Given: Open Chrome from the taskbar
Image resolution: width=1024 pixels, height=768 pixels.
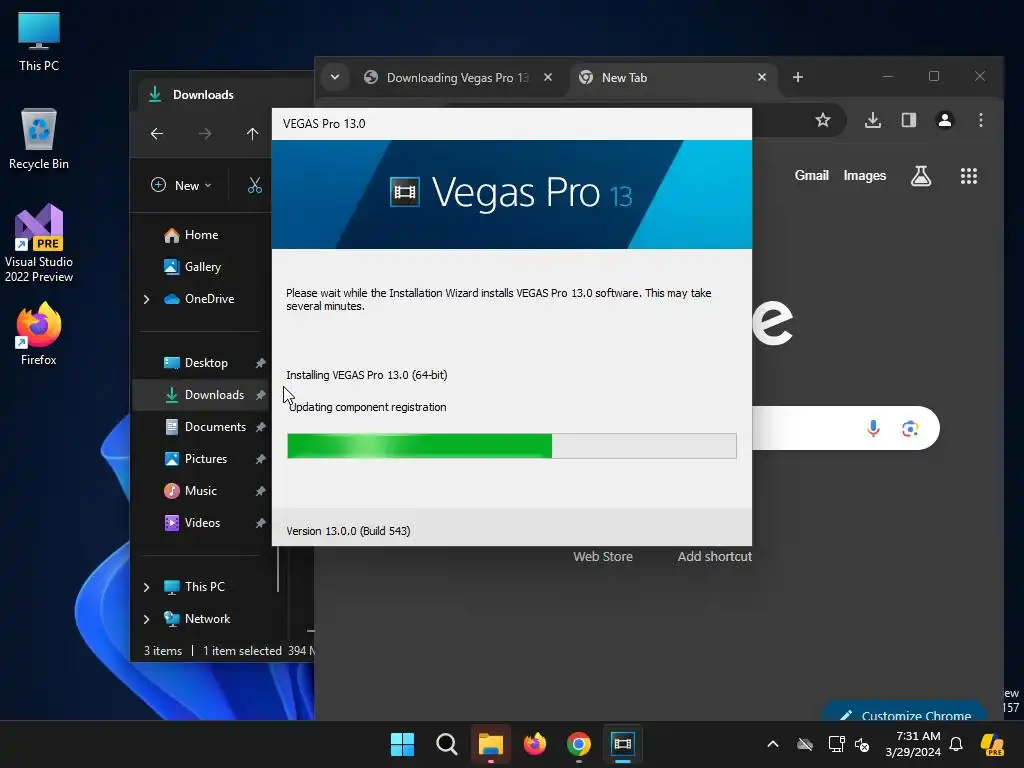Looking at the screenshot, I should tap(579, 744).
